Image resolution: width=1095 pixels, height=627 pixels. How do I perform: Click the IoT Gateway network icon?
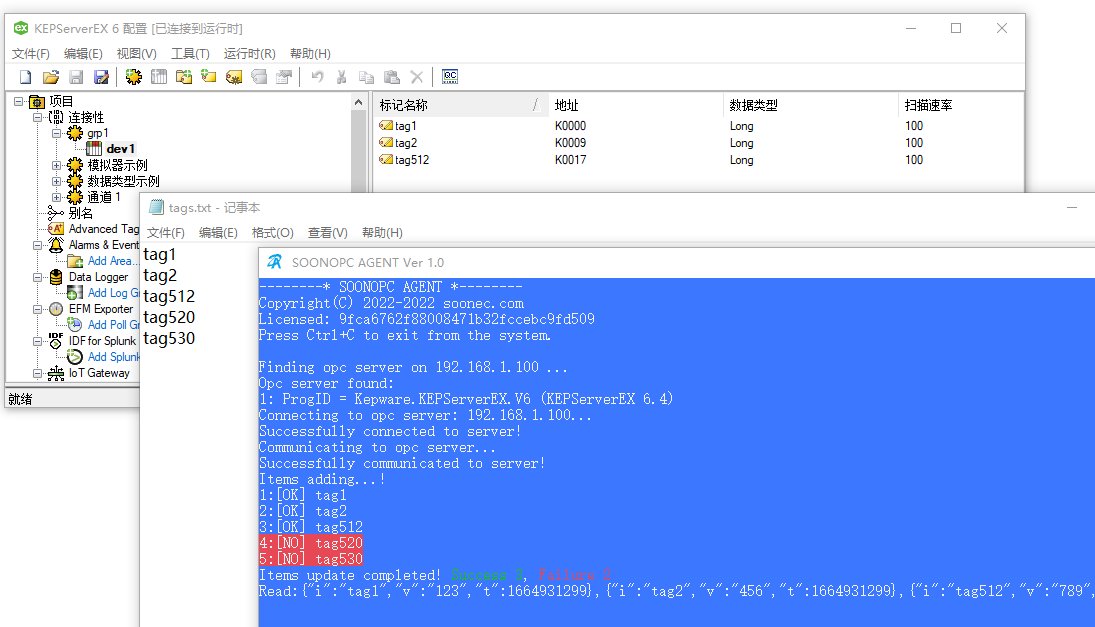56,373
